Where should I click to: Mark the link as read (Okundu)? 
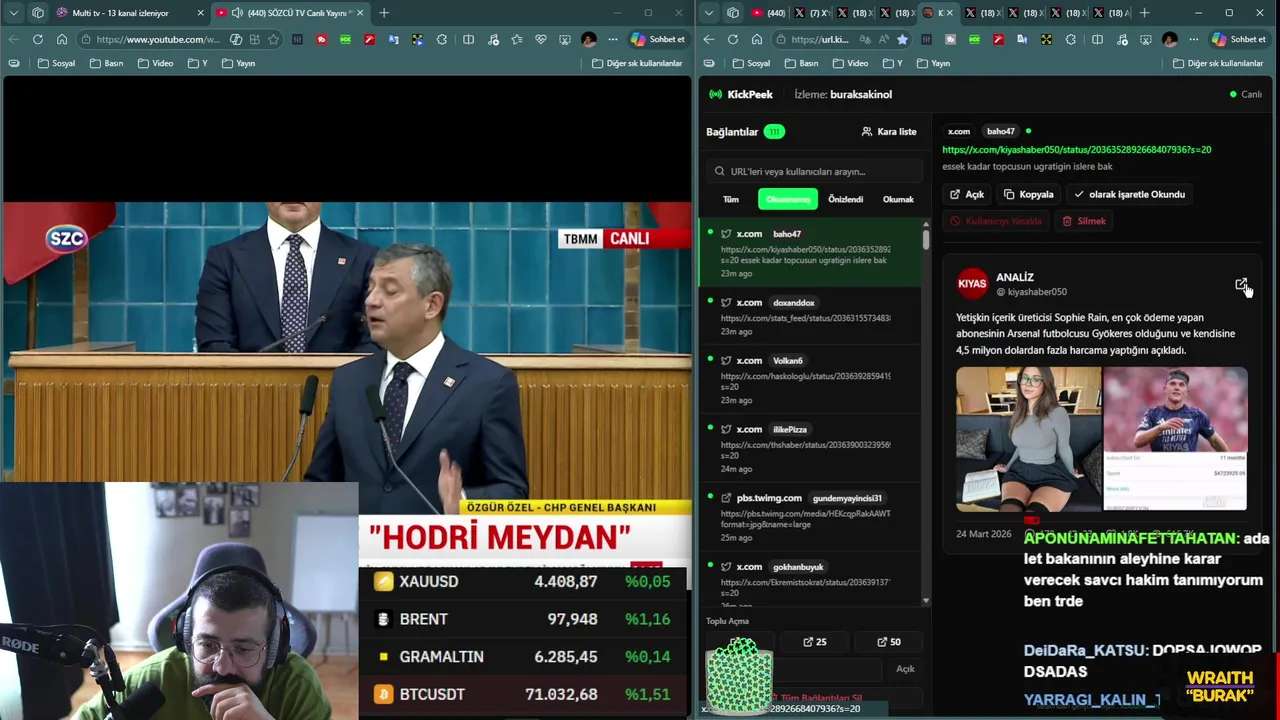pos(1129,194)
